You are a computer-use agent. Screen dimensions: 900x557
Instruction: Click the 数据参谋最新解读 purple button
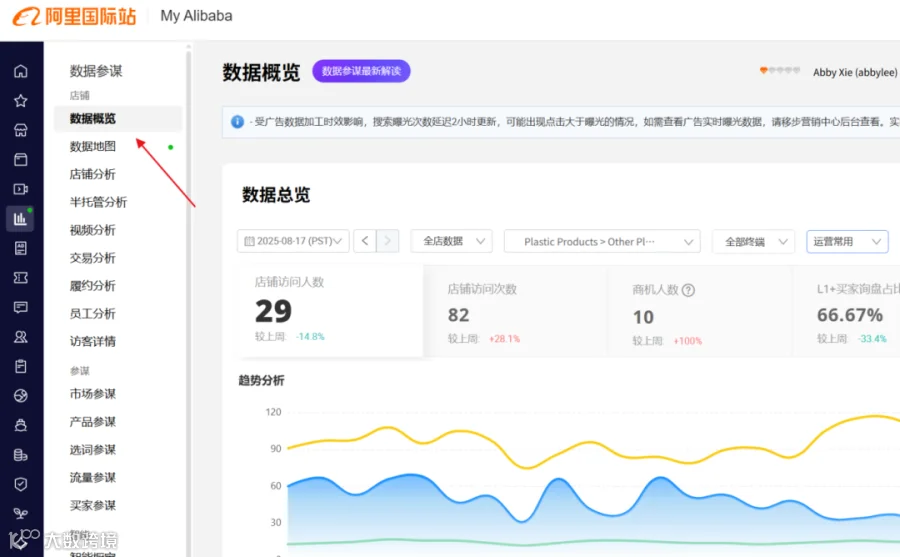coord(361,71)
